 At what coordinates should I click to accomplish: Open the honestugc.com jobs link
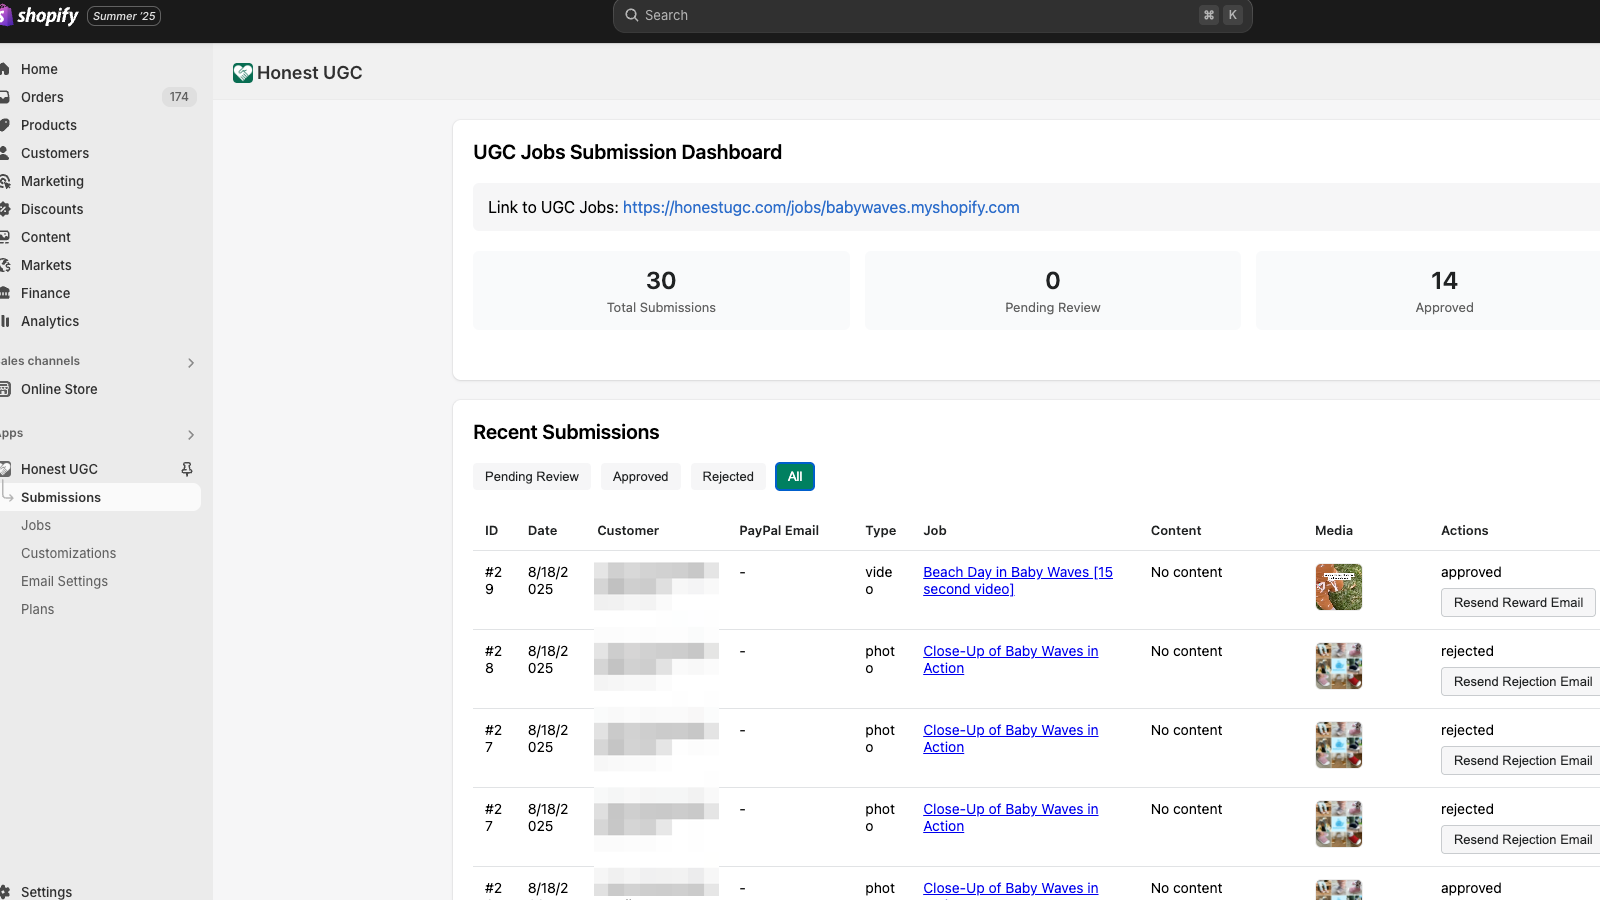tap(821, 208)
